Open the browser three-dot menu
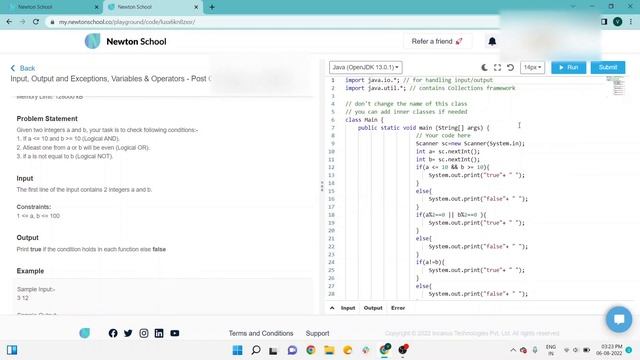 tap(631, 22)
